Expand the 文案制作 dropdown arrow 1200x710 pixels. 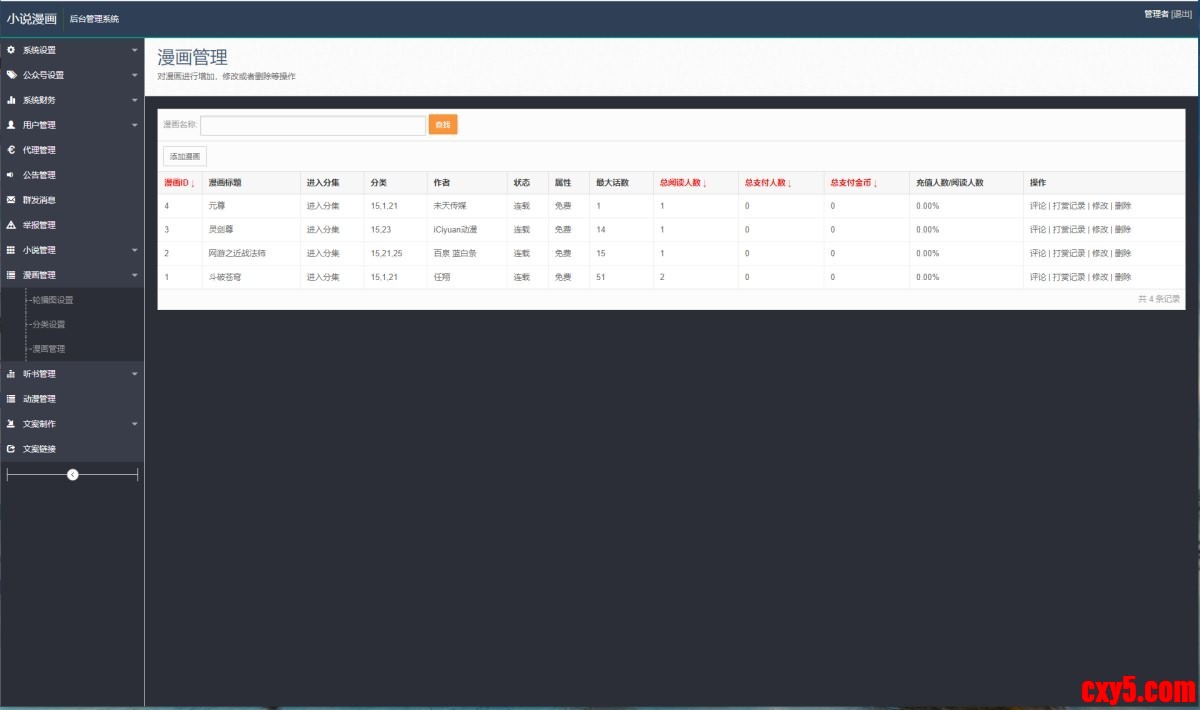click(x=135, y=424)
